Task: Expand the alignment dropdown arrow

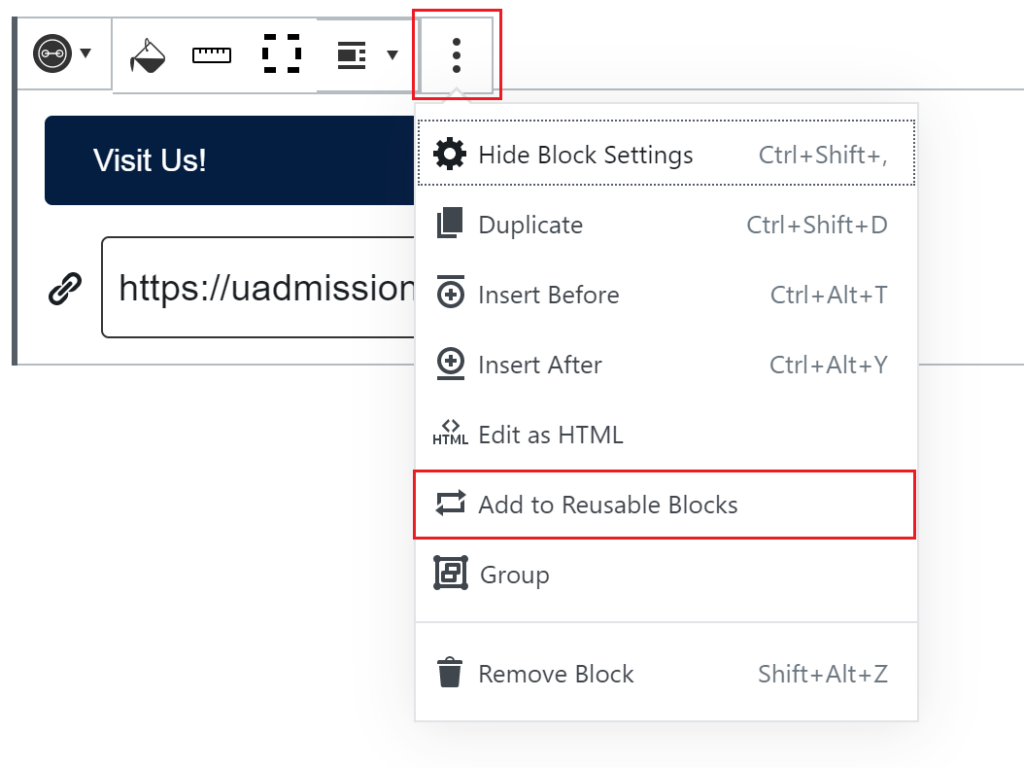Action: (x=392, y=55)
